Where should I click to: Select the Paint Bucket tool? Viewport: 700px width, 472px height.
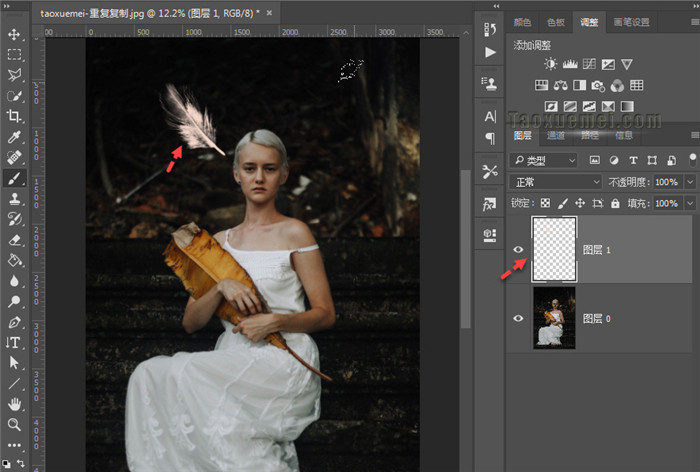click(14, 260)
